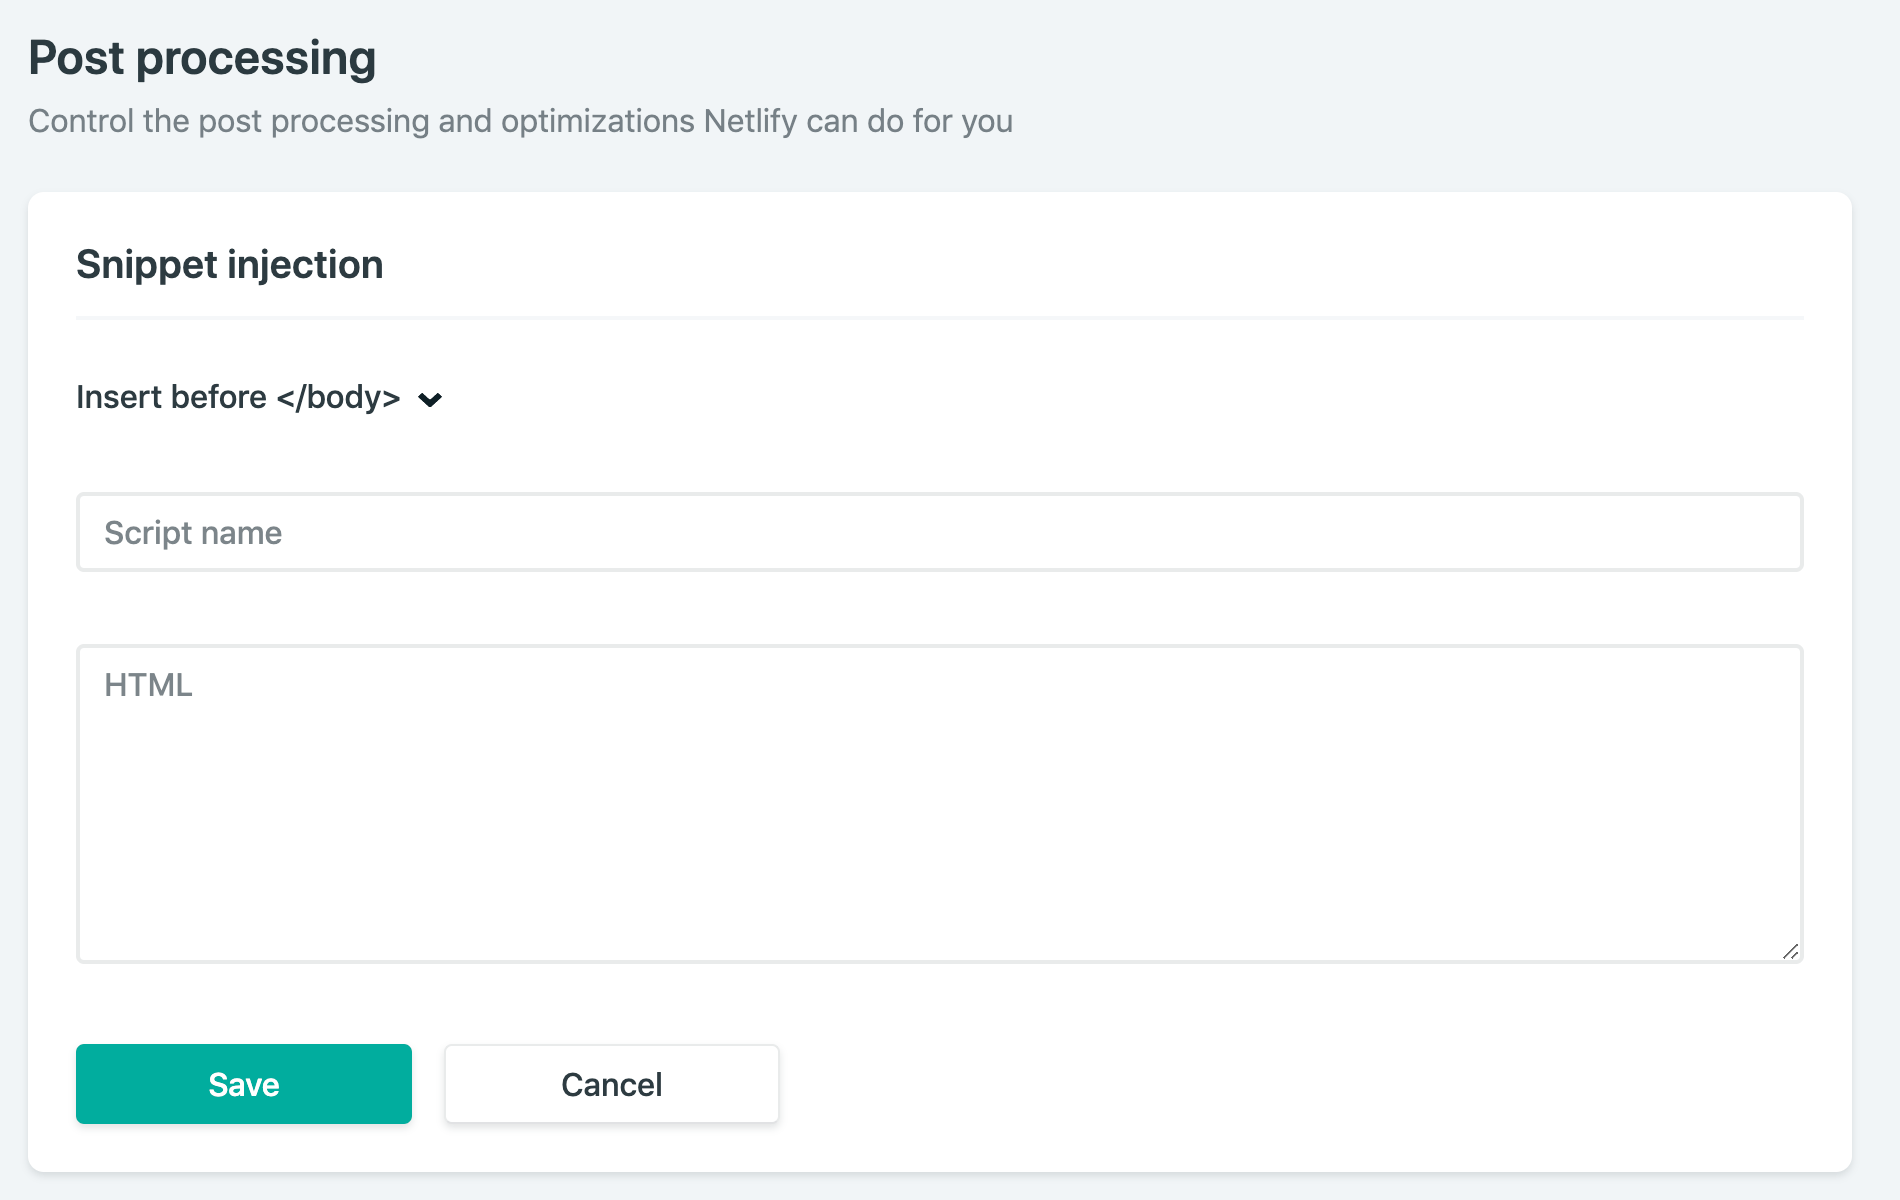Click the Cancel button
The height and width of the screenshot is (1200, 1900).
click(x=611, y=1084)
